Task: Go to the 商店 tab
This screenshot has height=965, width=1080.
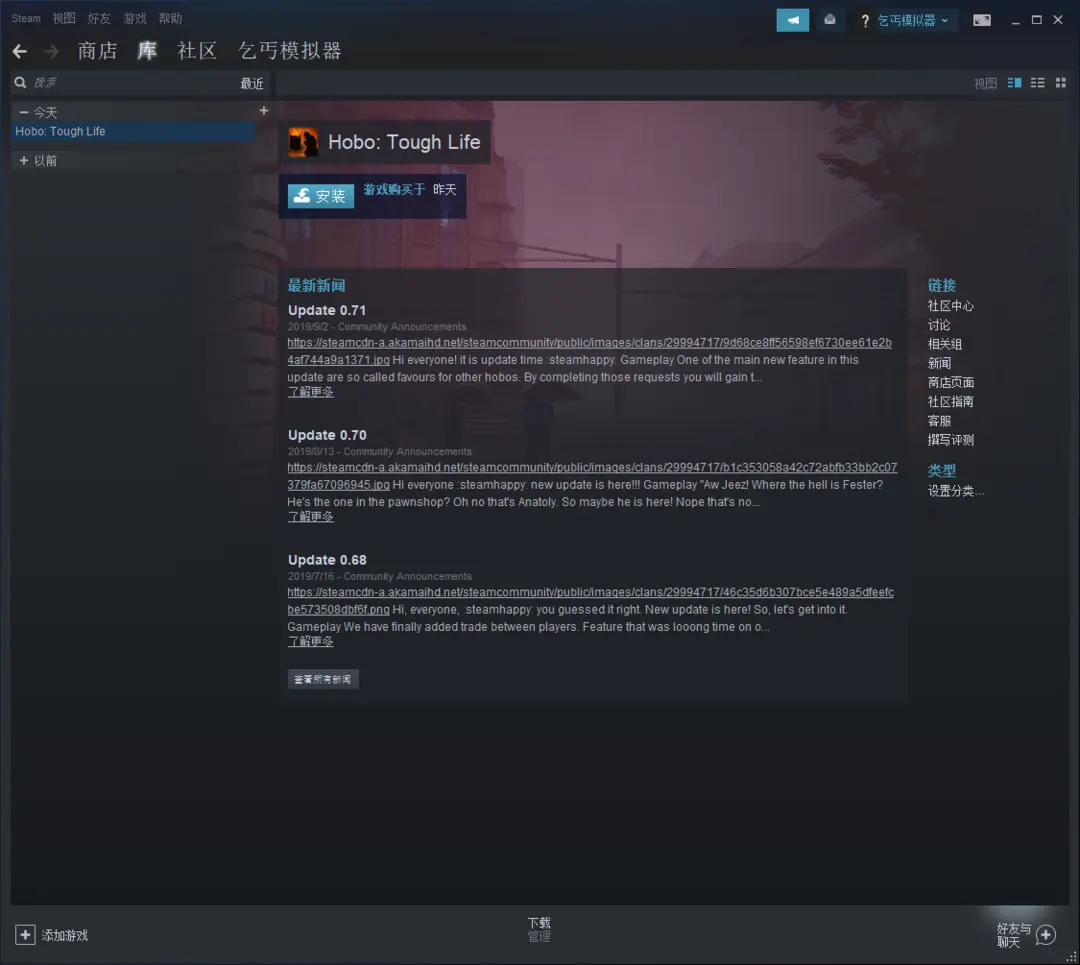Action: [97, 51]
